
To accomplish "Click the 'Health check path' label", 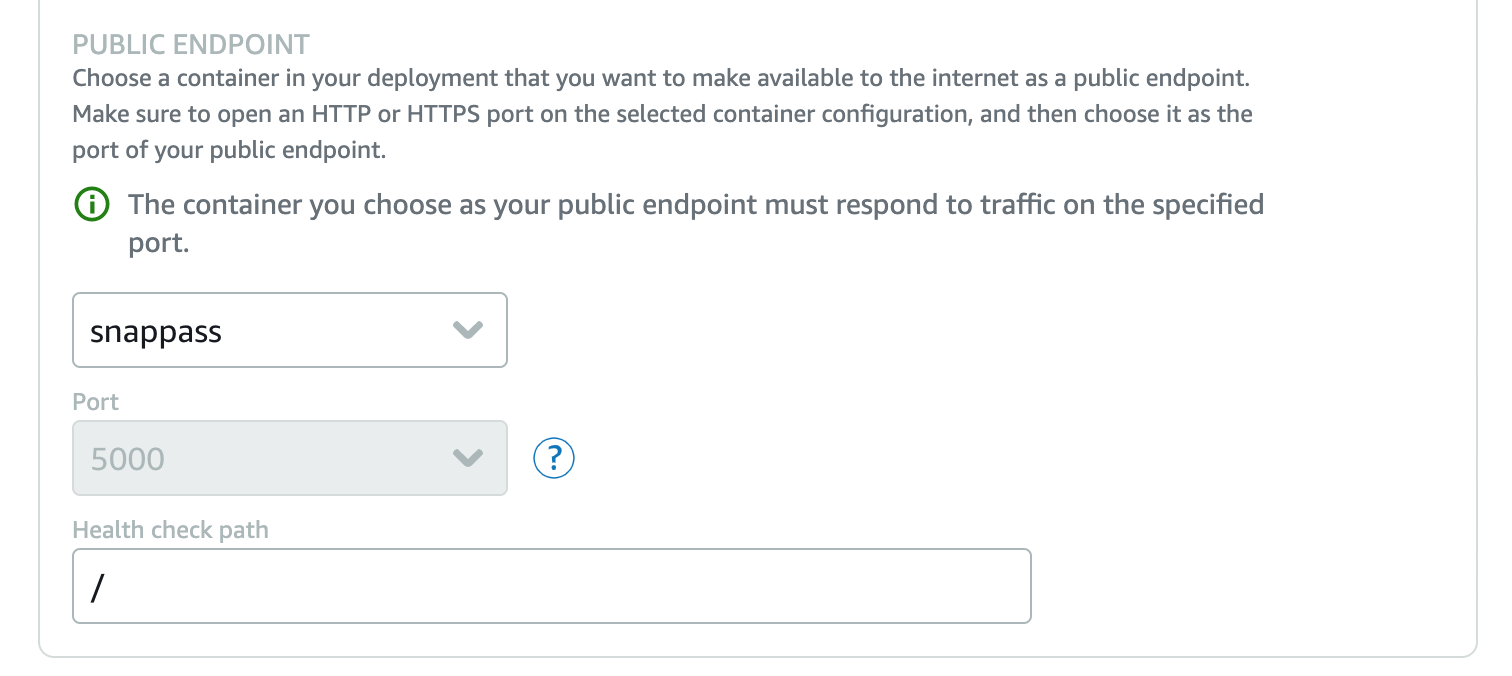I will tap(171, 530).
